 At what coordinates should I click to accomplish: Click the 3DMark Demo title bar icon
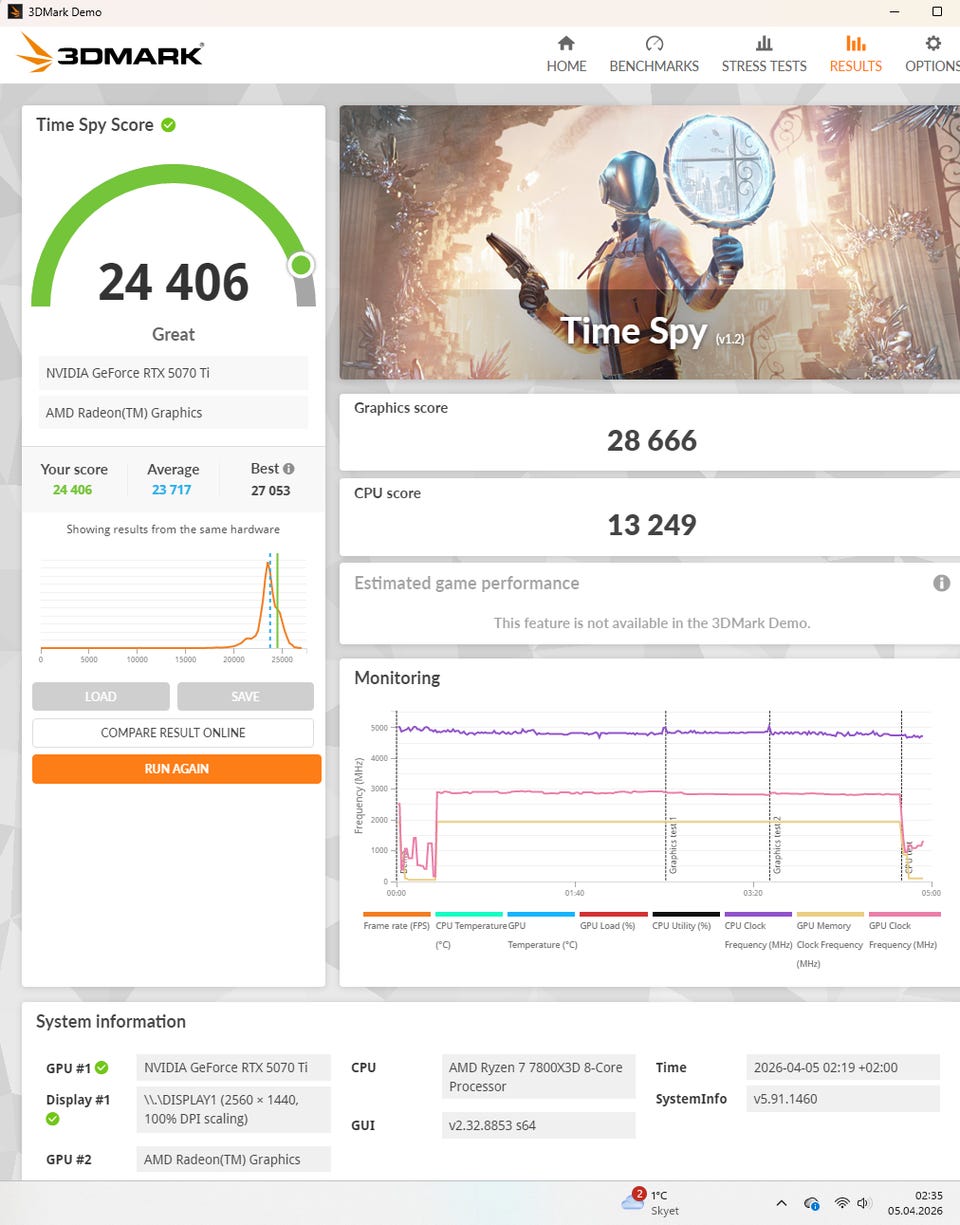click(14, 12)
